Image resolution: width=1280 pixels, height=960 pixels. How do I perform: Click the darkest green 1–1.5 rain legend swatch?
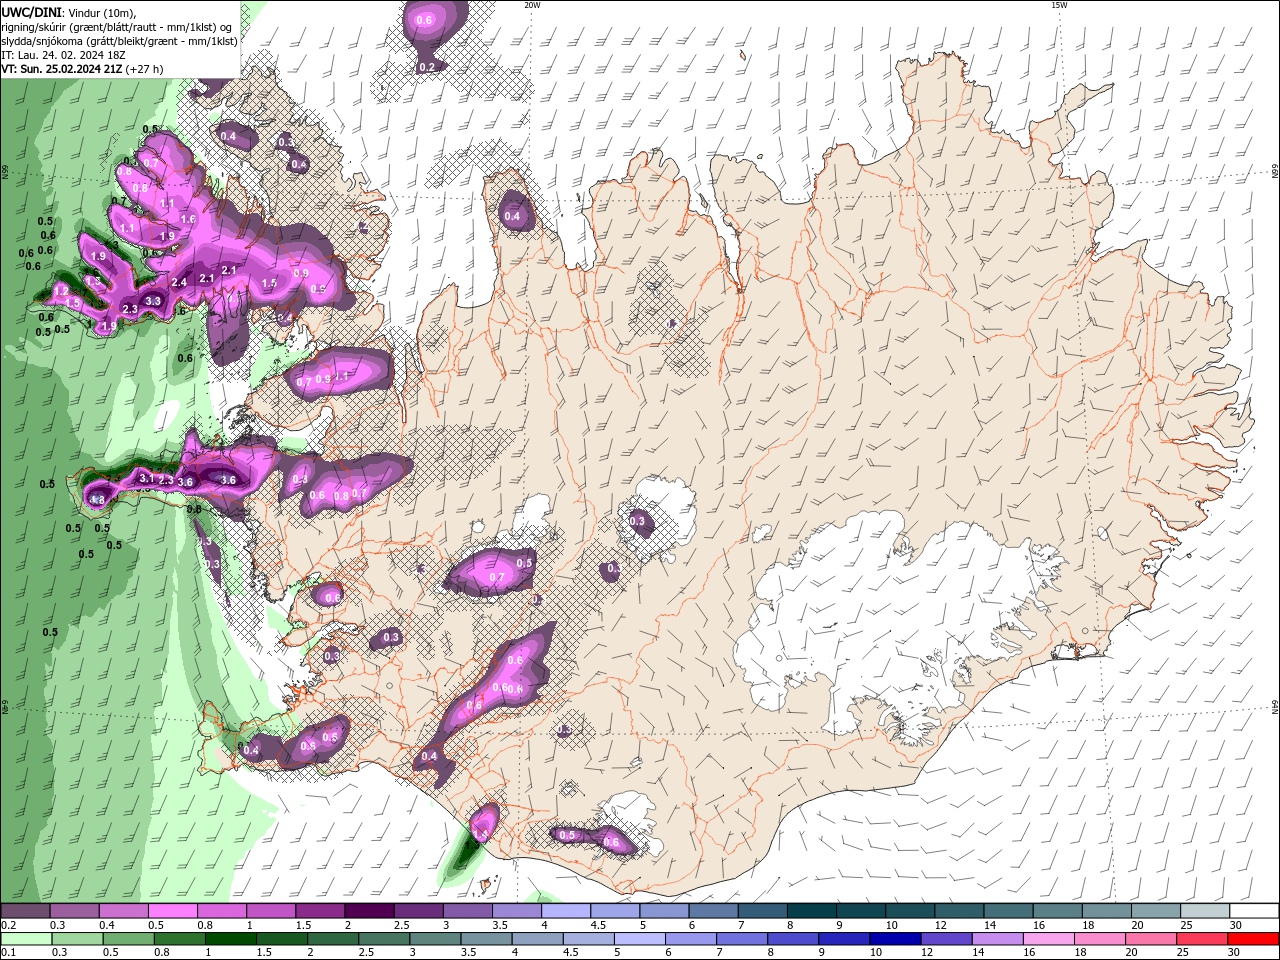pos(230,939)
